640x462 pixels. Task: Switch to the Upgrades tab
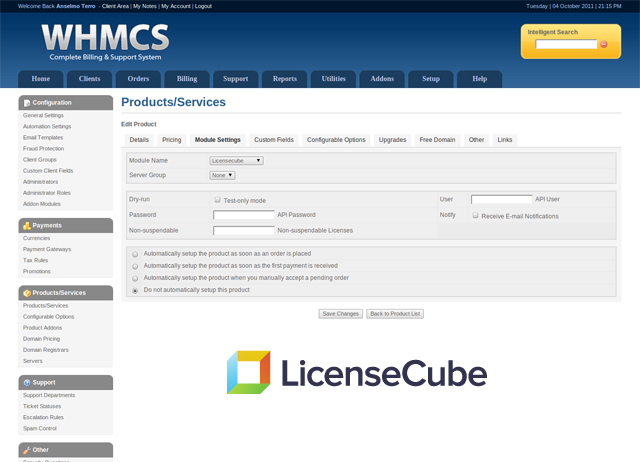pos(393,140)
